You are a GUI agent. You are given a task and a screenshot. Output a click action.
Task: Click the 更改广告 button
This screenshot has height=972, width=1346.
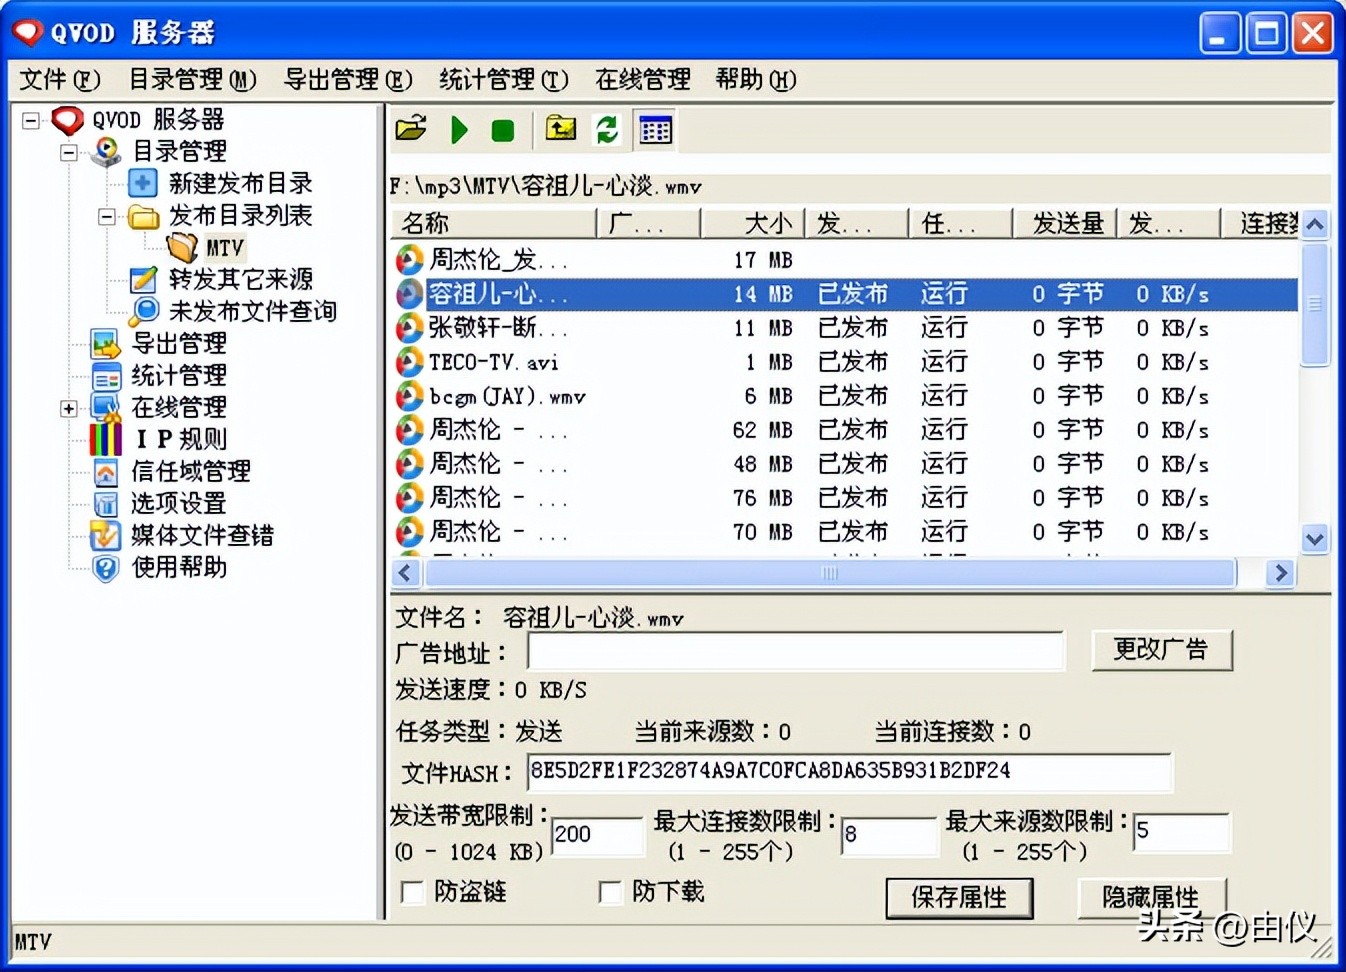[x=1162, y=649]
